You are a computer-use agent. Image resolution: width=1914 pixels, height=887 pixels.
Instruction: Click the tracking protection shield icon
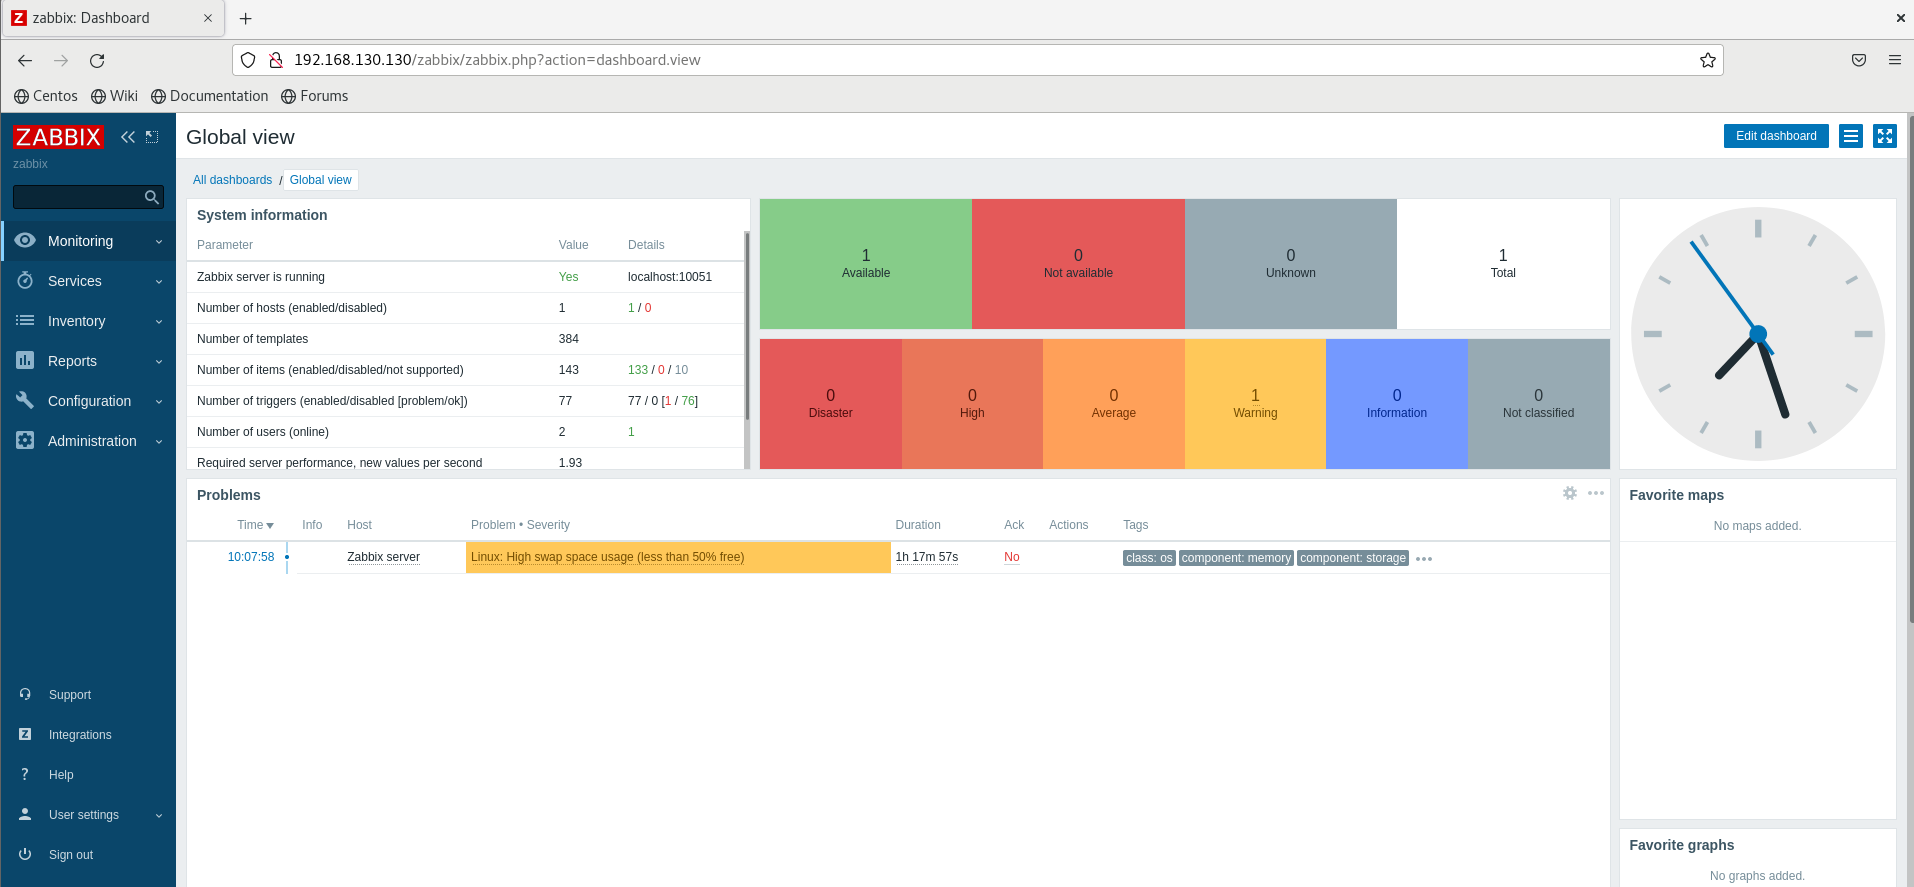tap(248, 60)
